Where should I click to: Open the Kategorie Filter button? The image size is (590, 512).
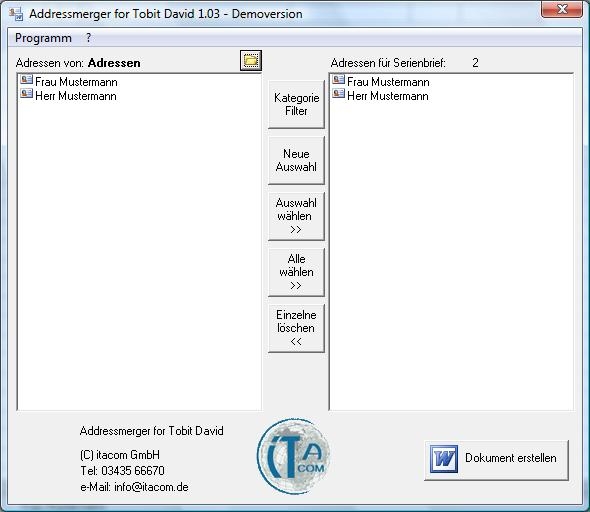tap(296, 104)
